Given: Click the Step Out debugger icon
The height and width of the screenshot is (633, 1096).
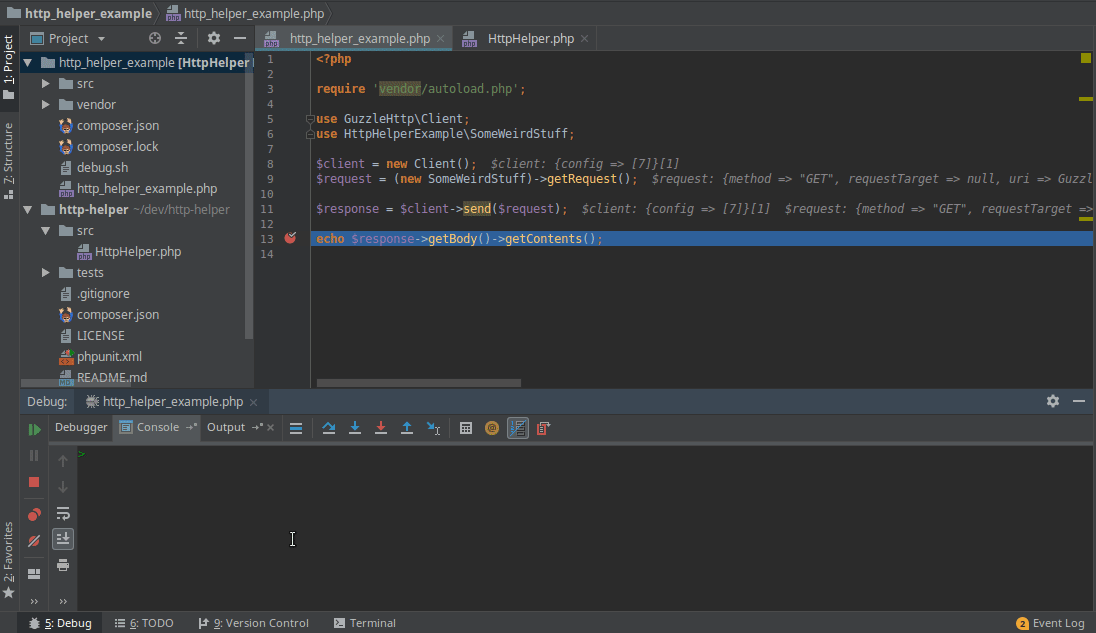Looking at the screenshot, I should pyautogui.click(x=406, y=428).
